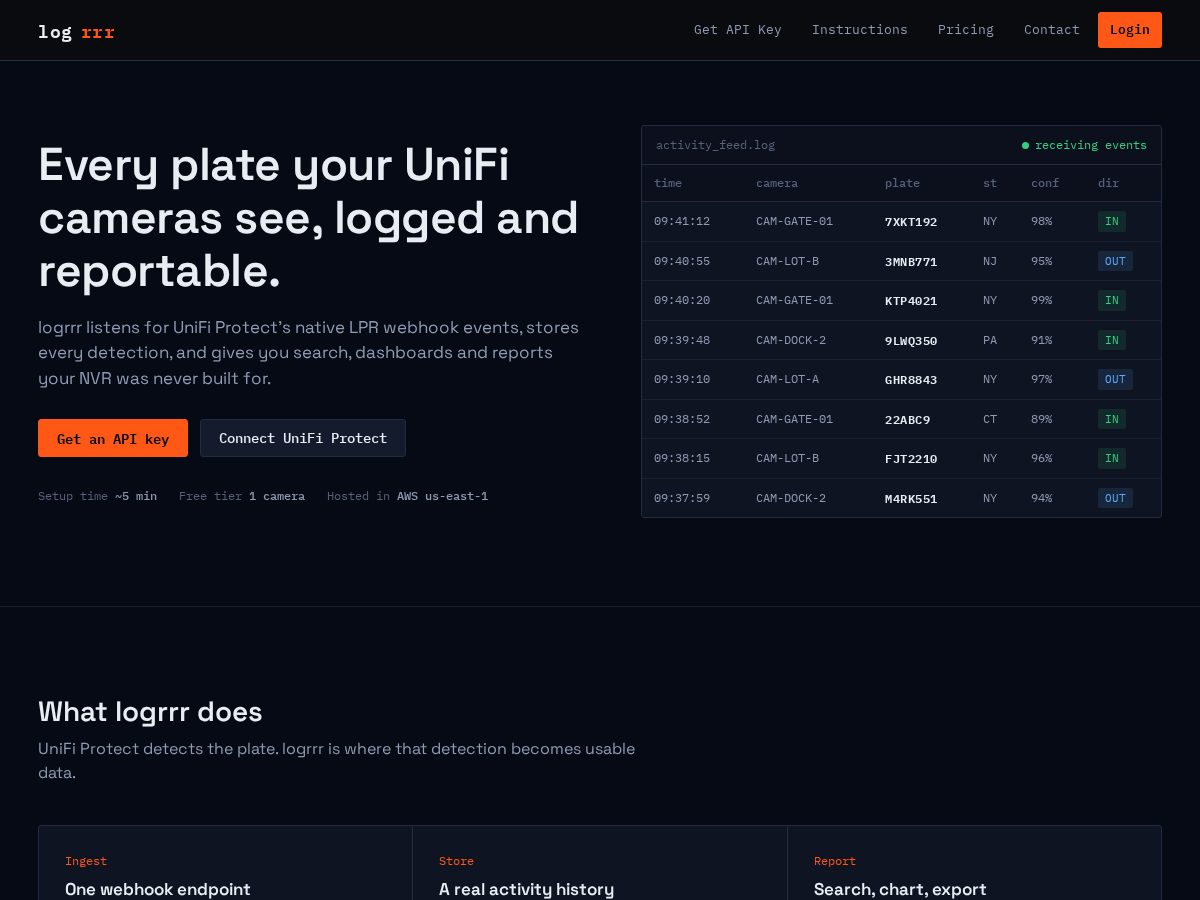Click the OUT badge on the M4RK551 row
The width and height of the screenshot is (1200, 900).
pos(1115,498)
